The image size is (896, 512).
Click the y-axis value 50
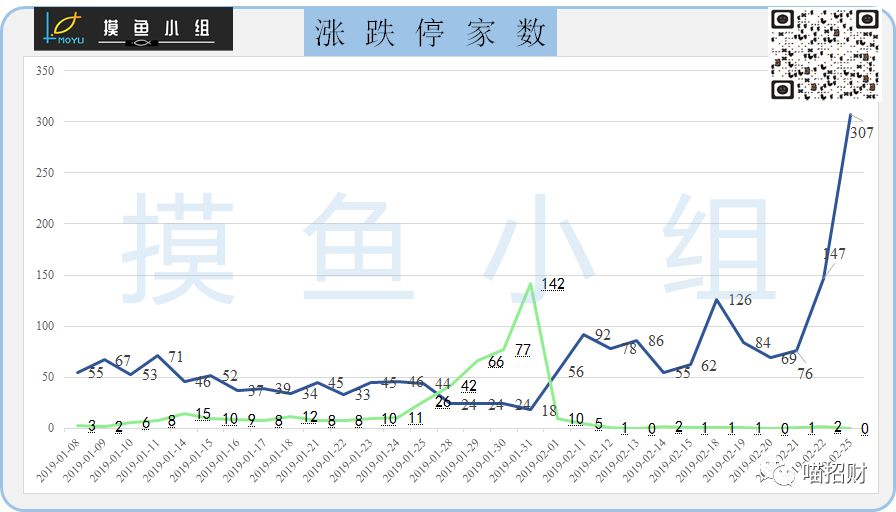point(48,377)
